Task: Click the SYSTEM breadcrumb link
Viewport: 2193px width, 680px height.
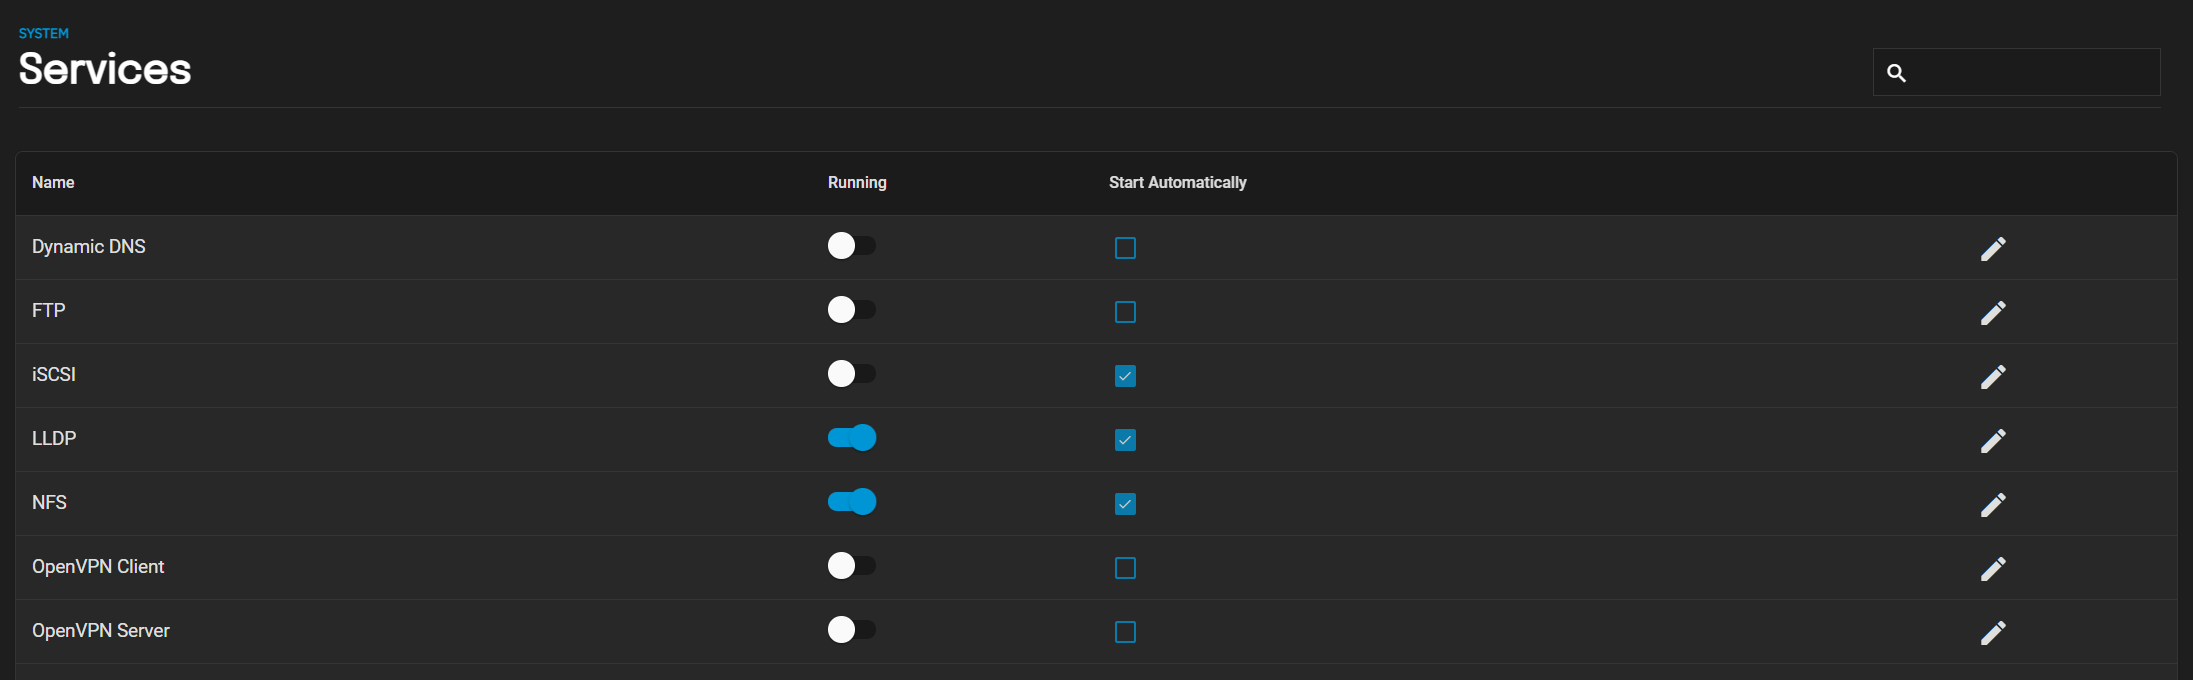Action: pos(44,33)
